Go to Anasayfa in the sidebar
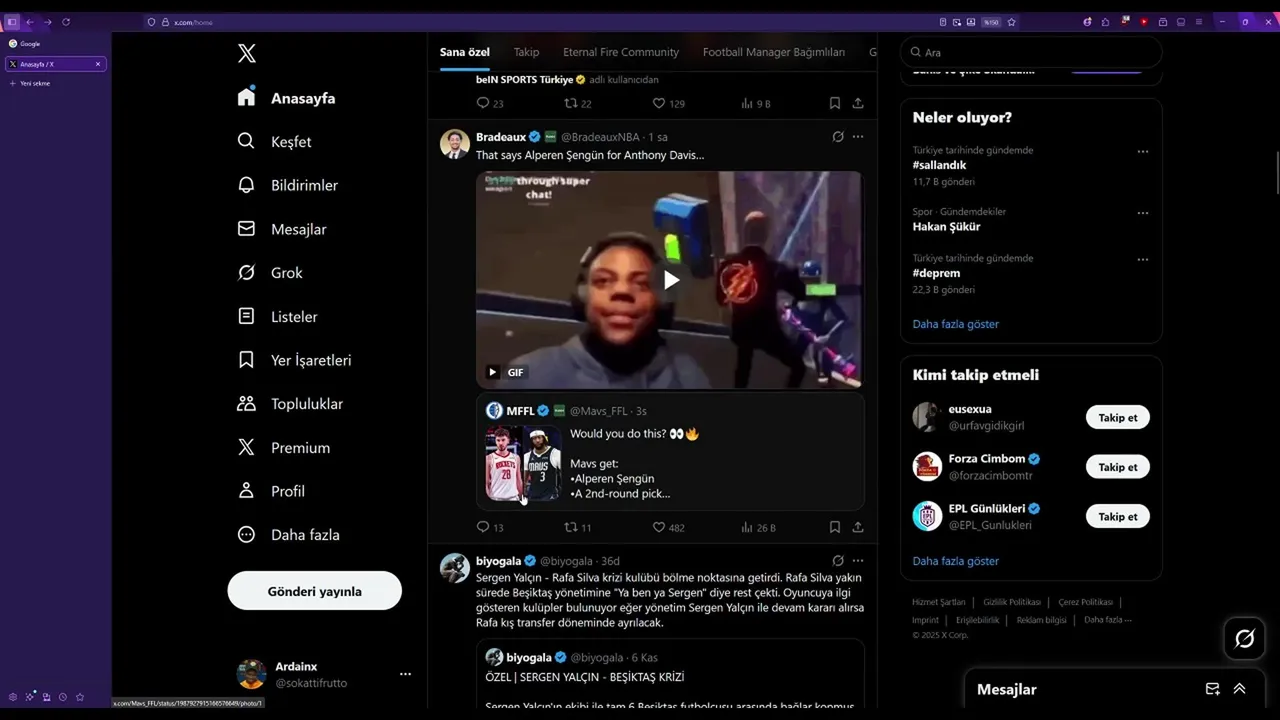This screenshot has height=720, width=1280. pos(287,98)
